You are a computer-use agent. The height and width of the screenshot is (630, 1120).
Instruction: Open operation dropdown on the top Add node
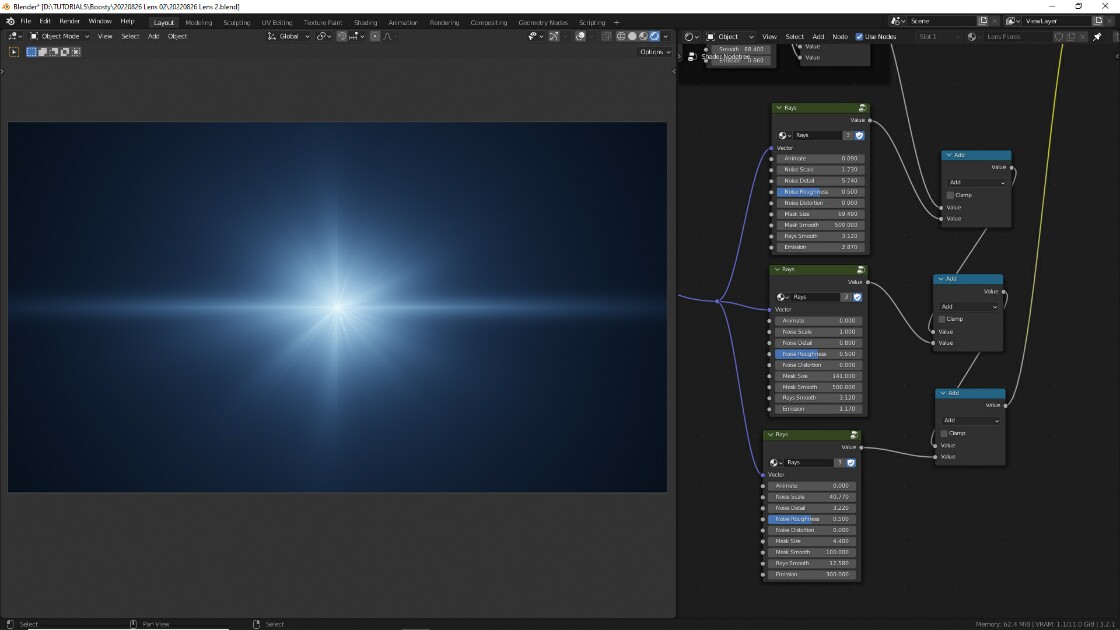pyautogui.click(x=976, y=182)
